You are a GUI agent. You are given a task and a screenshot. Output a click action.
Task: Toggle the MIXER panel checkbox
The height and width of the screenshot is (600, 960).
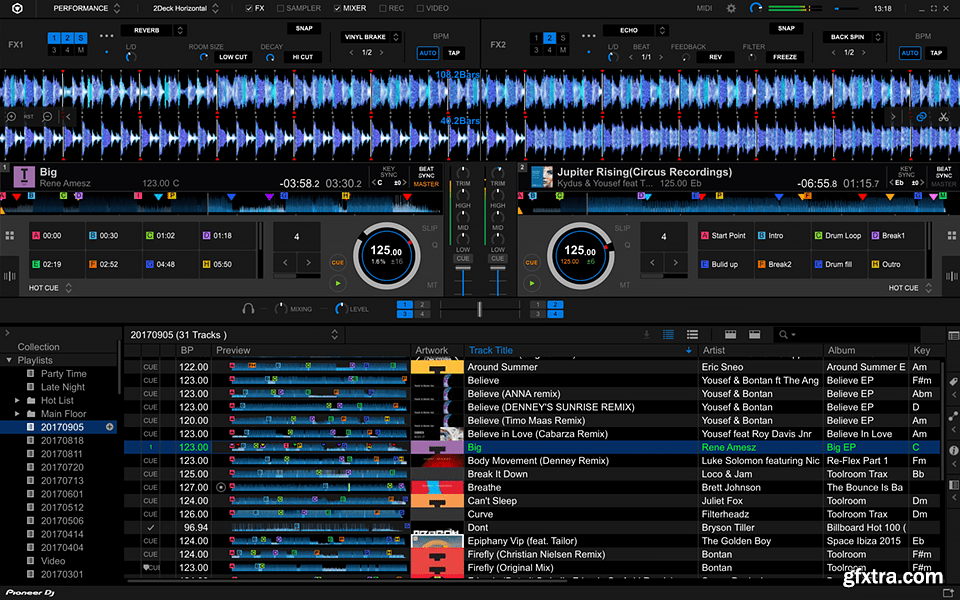click(335, 8)
